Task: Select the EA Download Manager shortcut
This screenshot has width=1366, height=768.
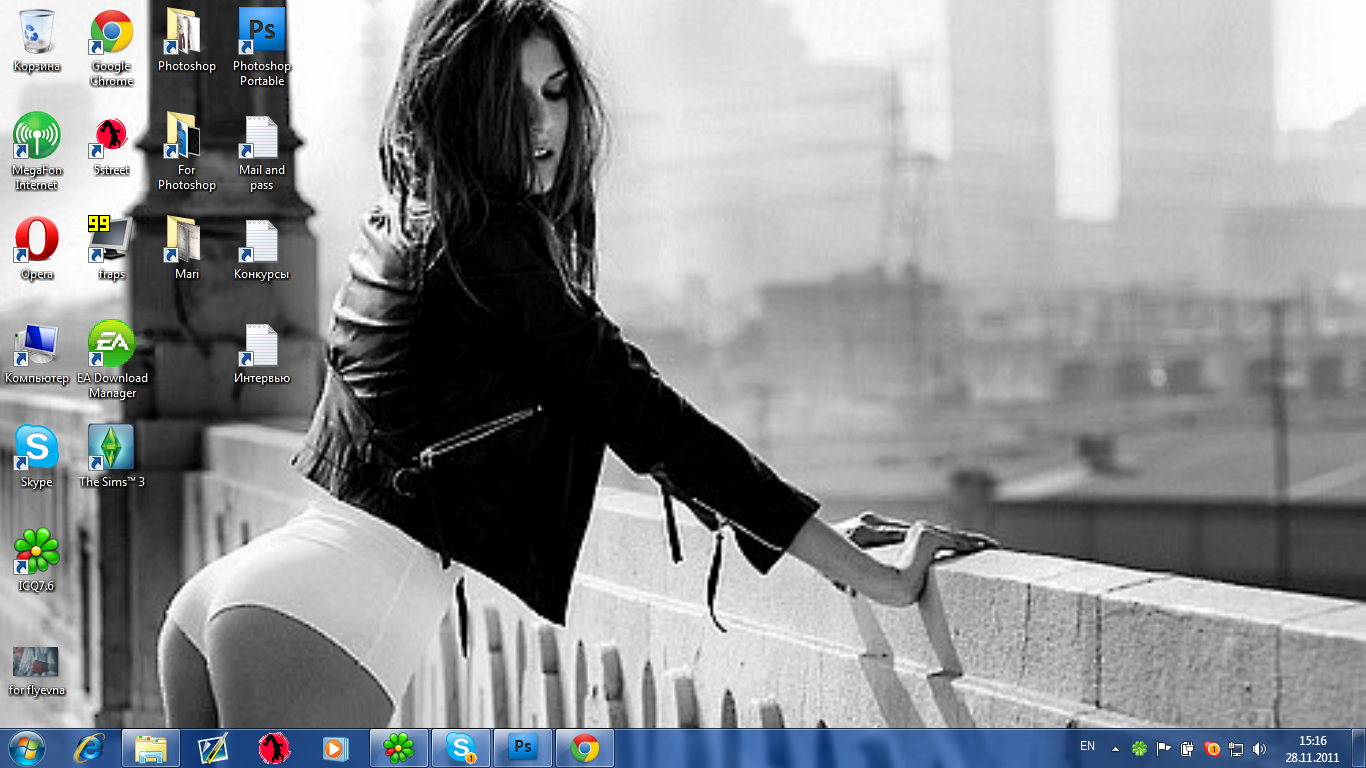Action: 112,359
